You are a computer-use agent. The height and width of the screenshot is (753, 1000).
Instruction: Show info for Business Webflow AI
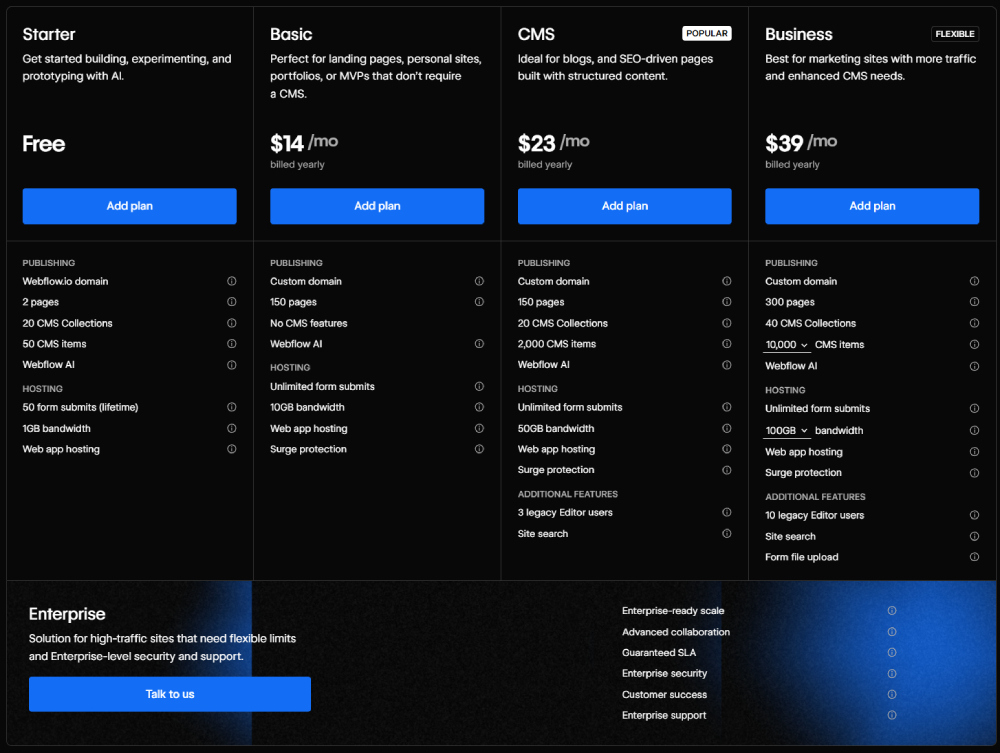click(x=974, y=367)
